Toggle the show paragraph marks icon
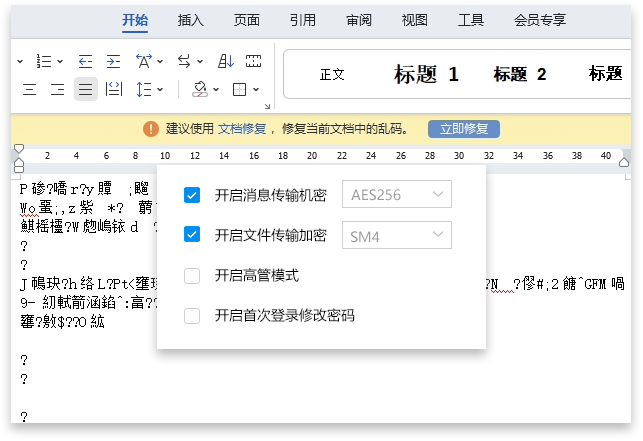This screenshot has width=643, height=441. coord(253,61)
